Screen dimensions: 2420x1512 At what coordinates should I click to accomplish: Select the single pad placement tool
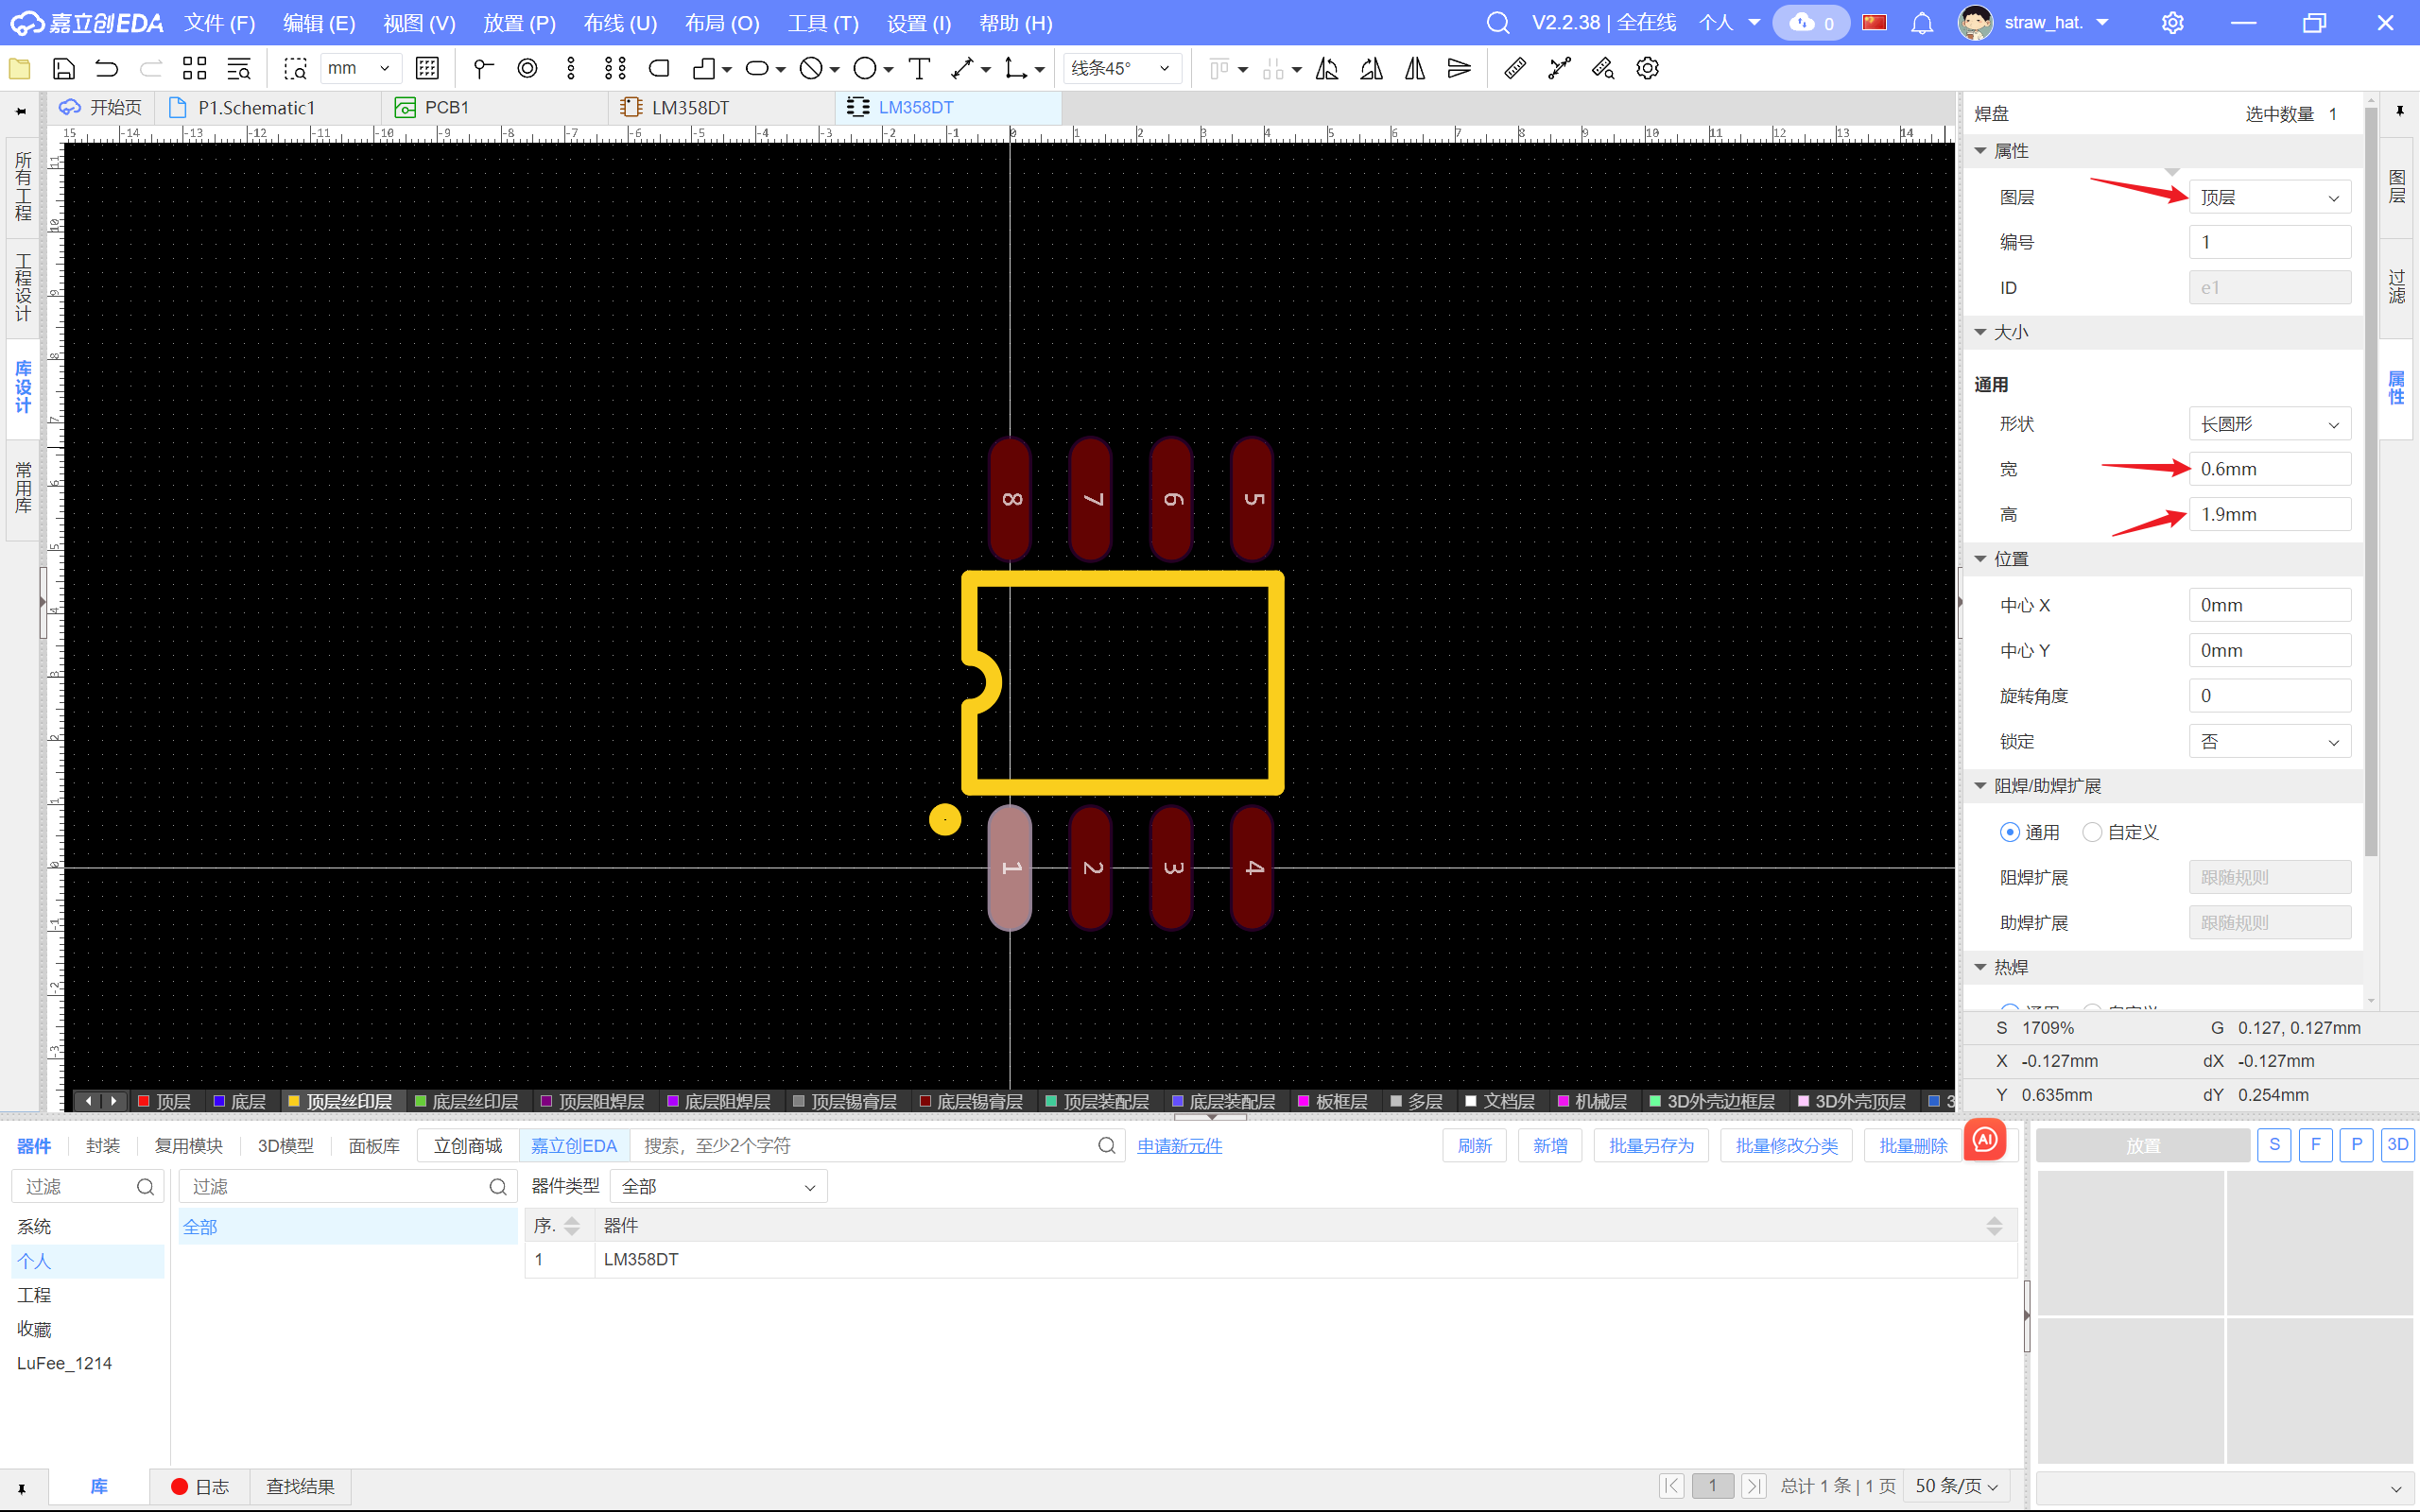[527, 68]
